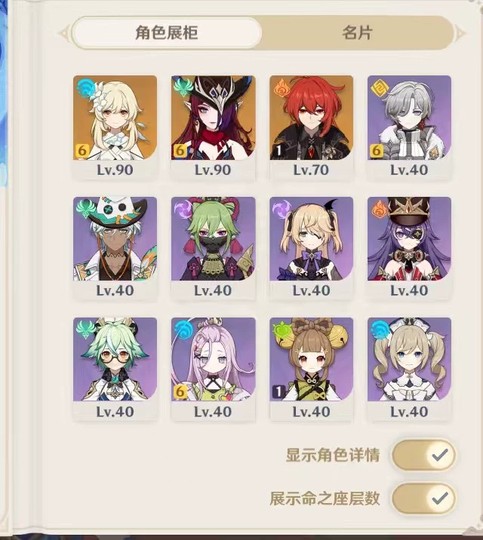This screenshot has height=540, width=483.
Task: Switch to the 名片 tab
Action: pyautogui.click(x=357, y=33)
